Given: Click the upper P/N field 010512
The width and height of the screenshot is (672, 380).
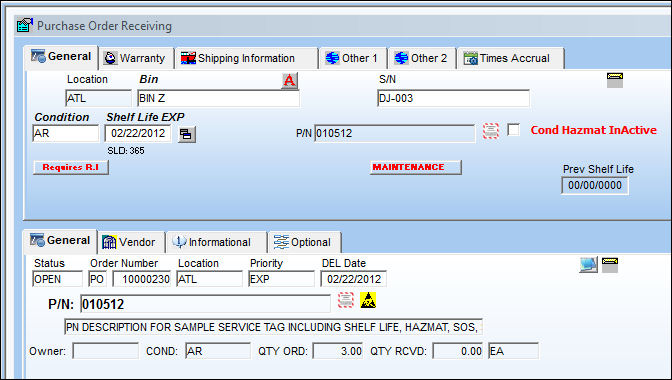Looking at the screenshot, I should (395, 133).
